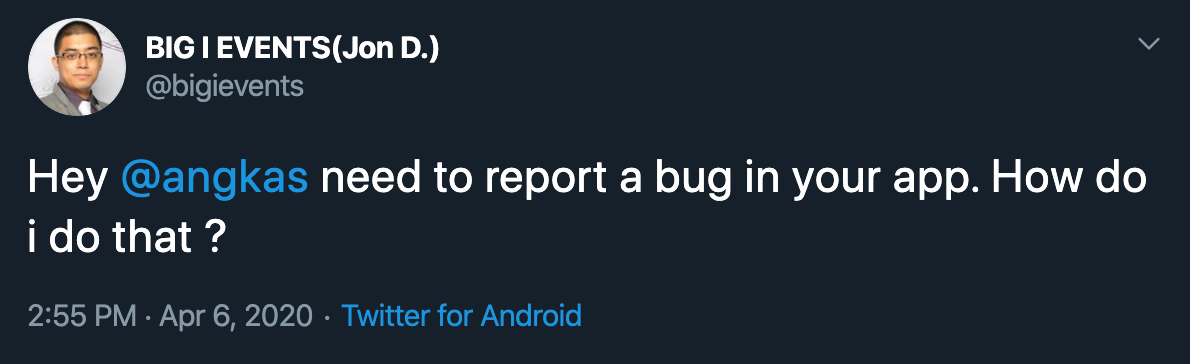Click the Apr 6, 2020 date
This screenshot has height=364, width=1190.
236,315
